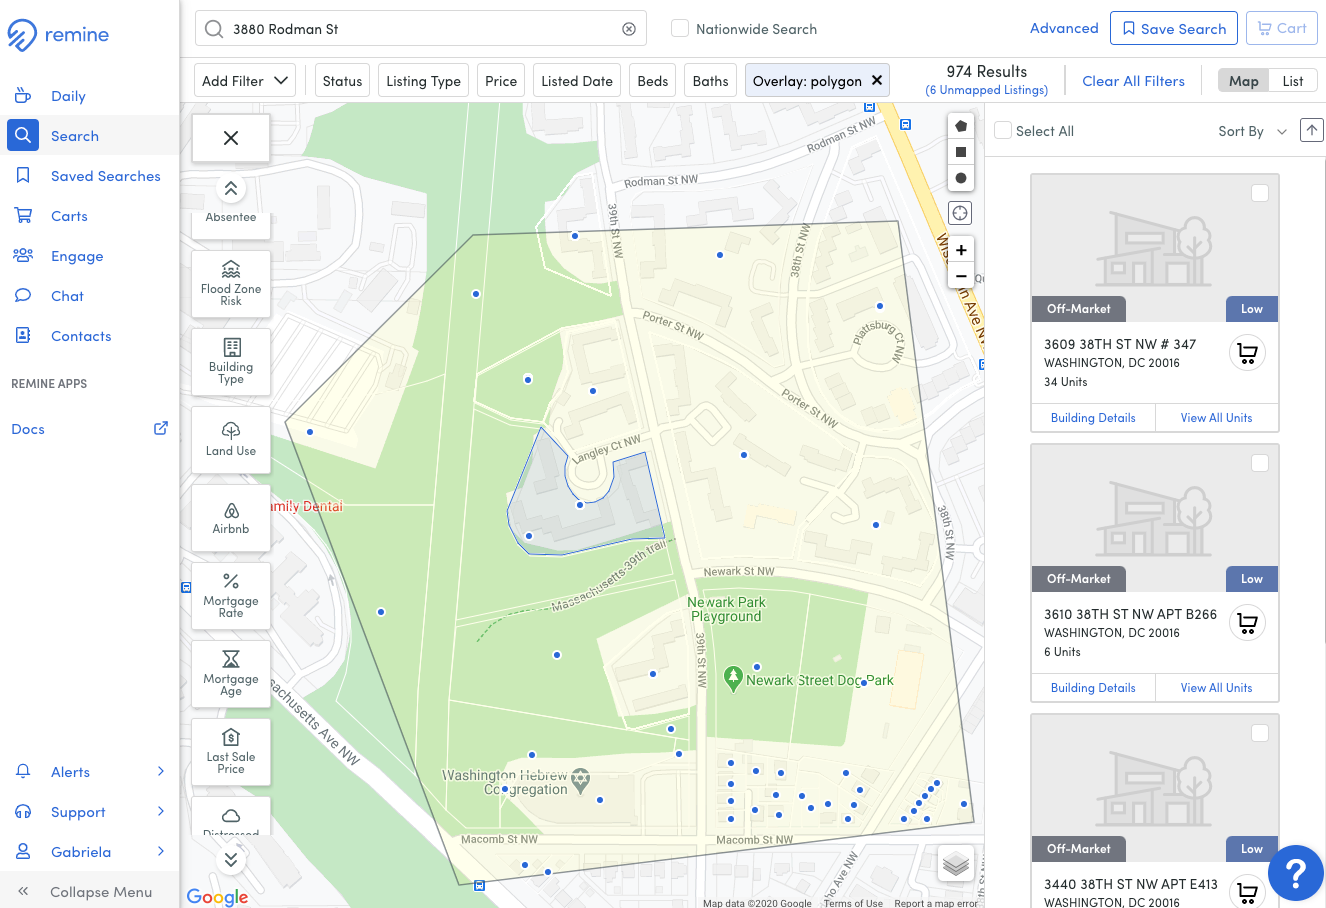
Task: Recenter map with the location target icon
Action: click(x=960, y=213)
